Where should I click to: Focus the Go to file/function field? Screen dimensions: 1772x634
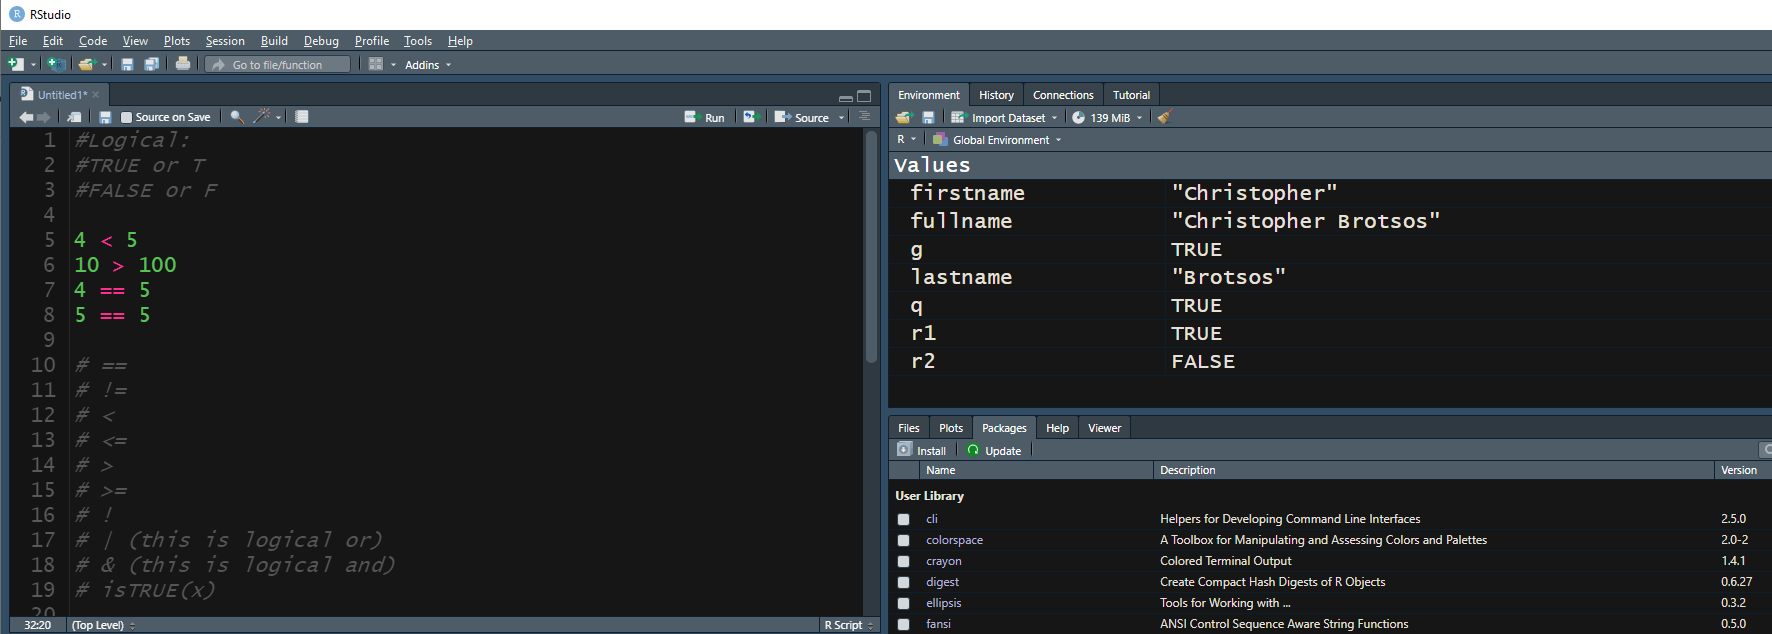pyautogui.click(x=278, y=64)
